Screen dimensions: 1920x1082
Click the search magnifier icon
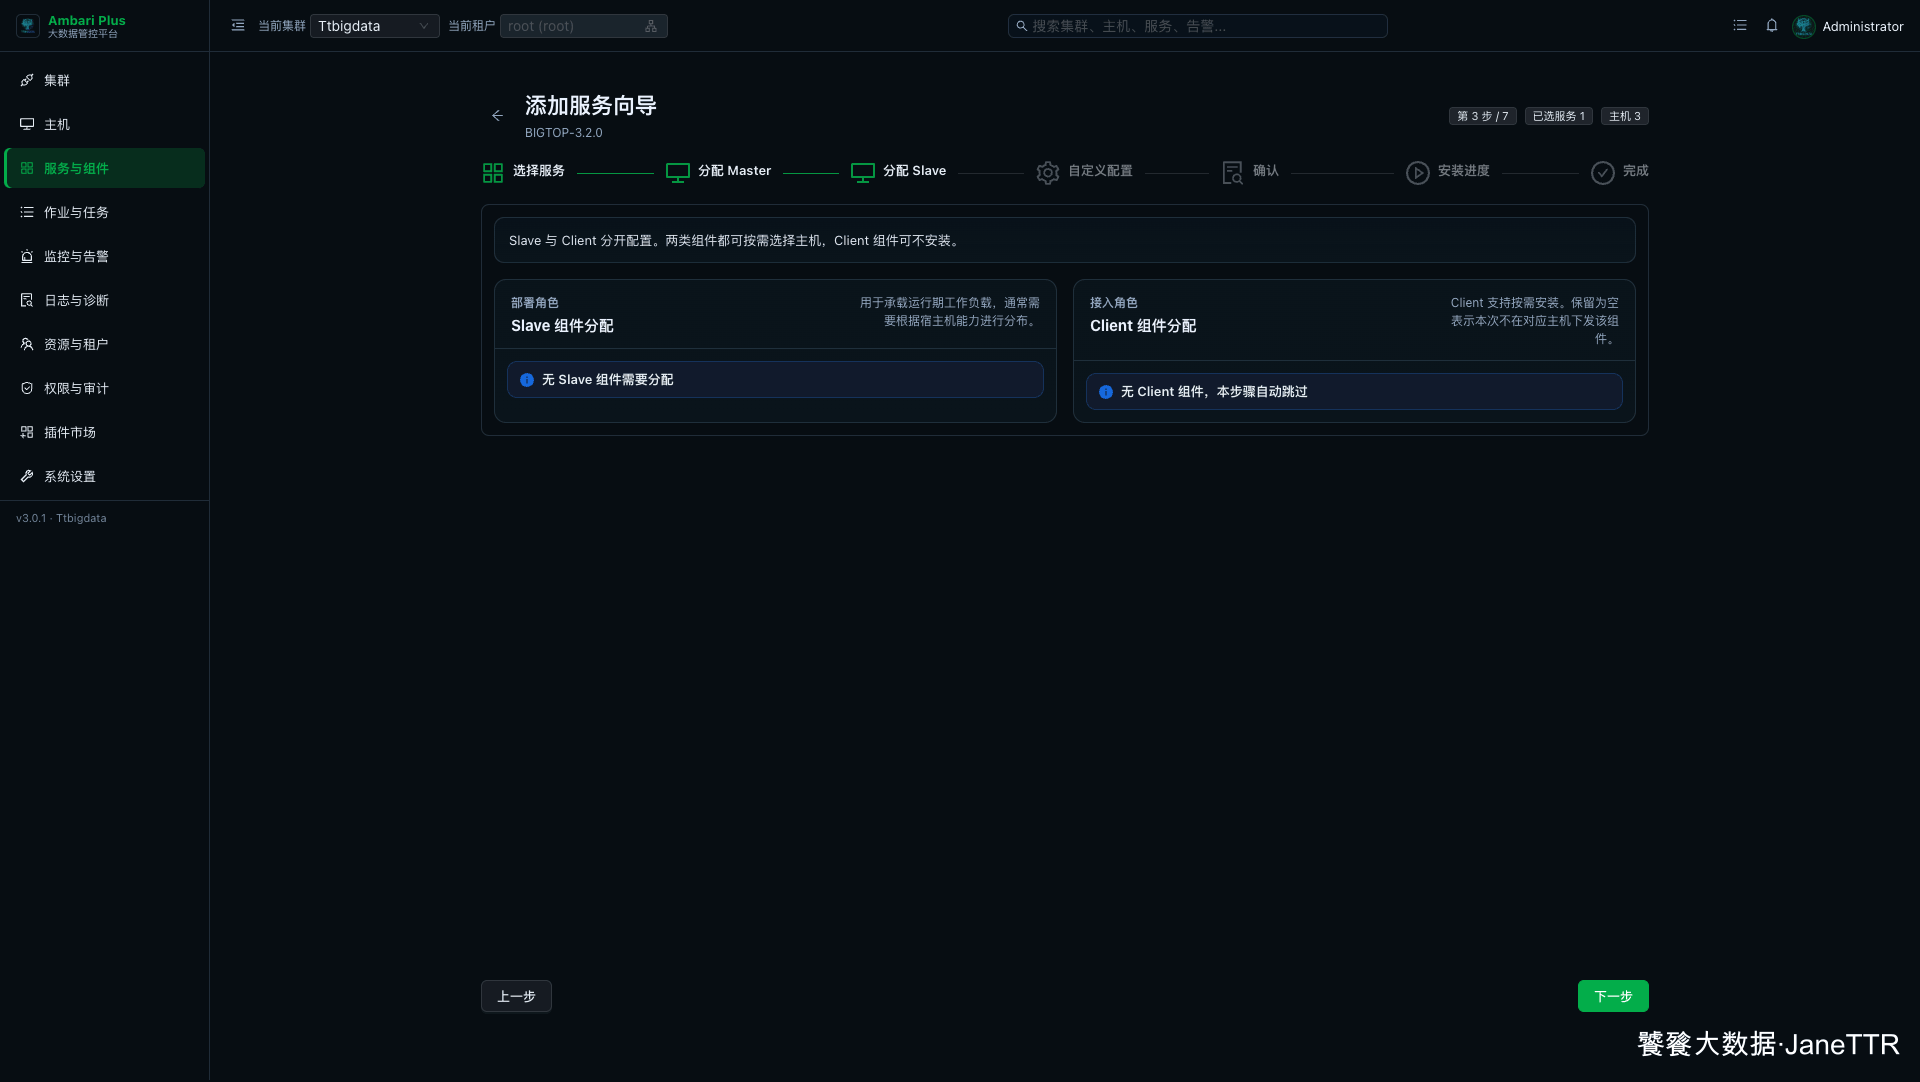pos(1021,26)
